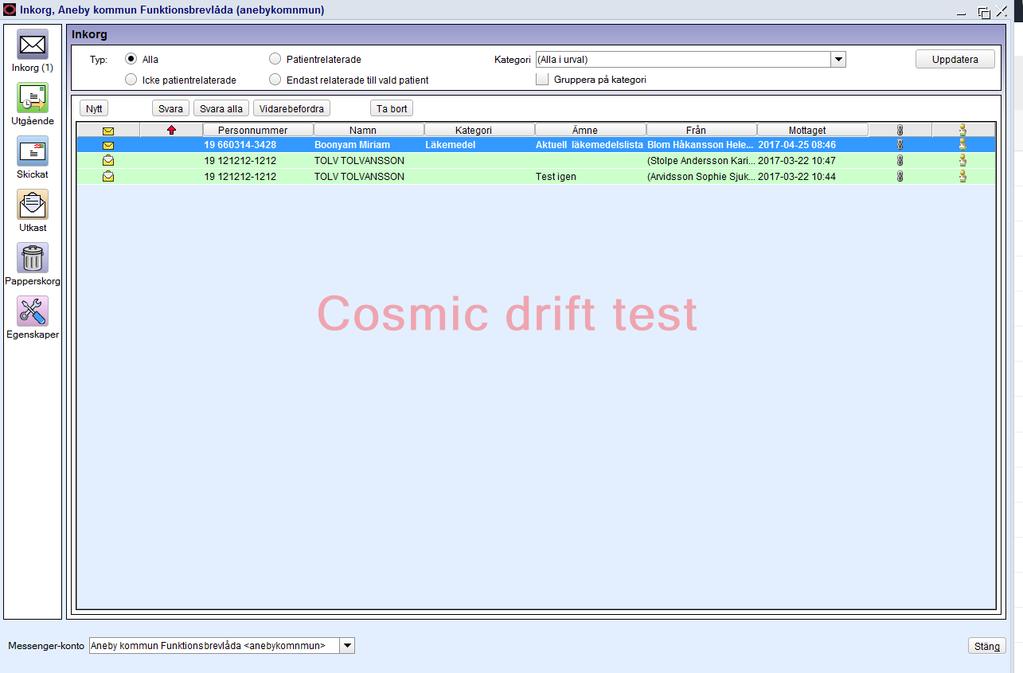Screen dimensions: 1023x673
Task: Click the person icon in Test igen row
Action: [x=963, y=176]
